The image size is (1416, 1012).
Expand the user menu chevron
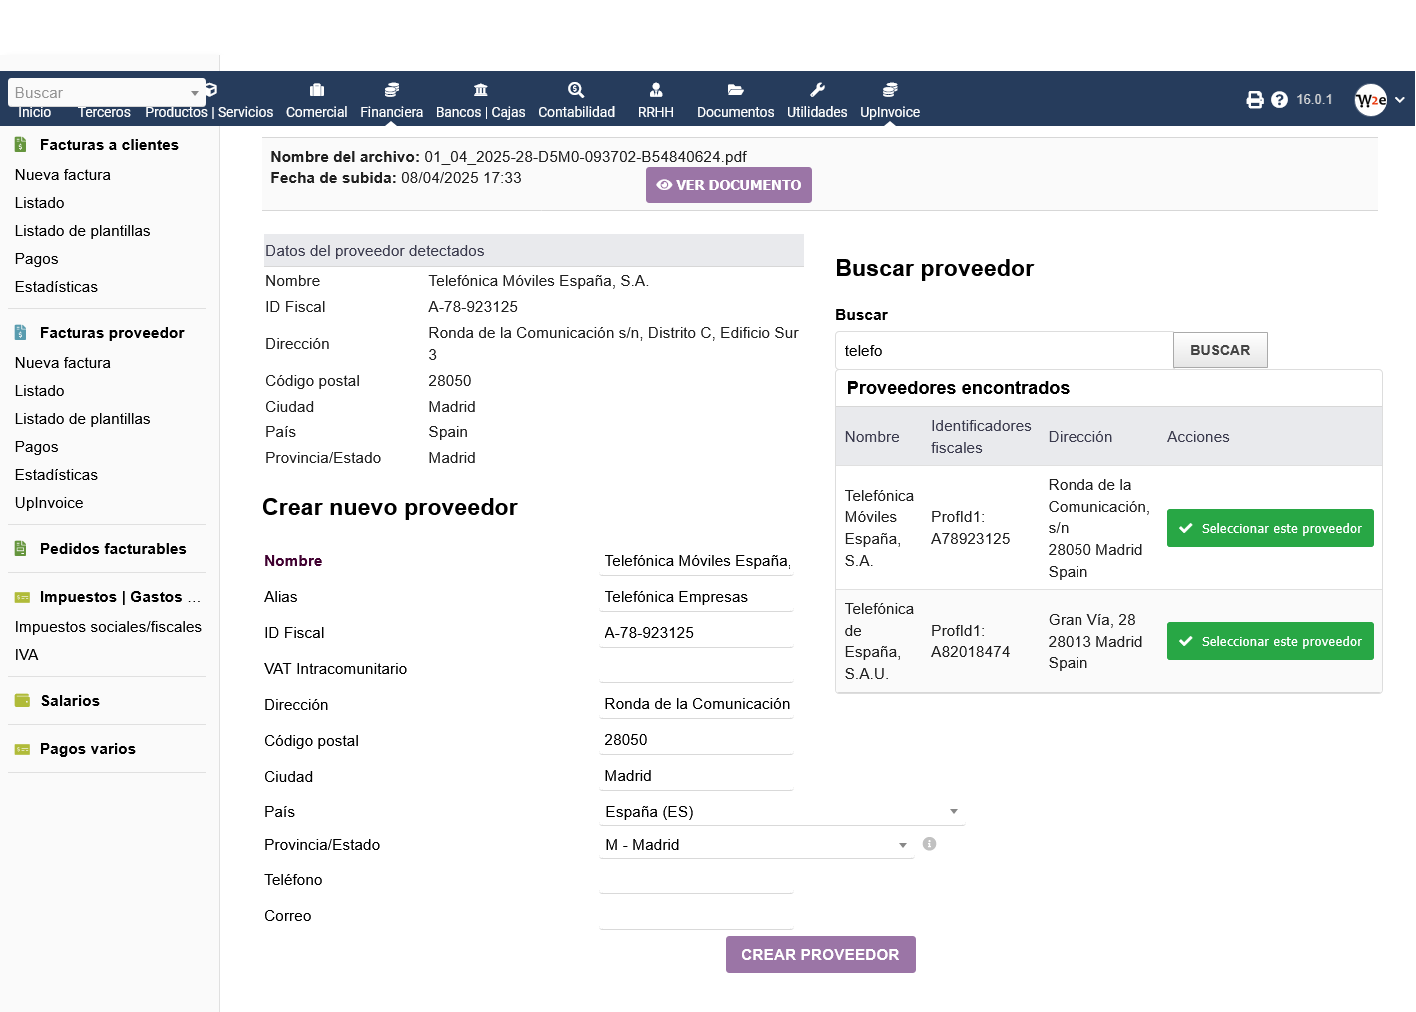(1400, 100)
